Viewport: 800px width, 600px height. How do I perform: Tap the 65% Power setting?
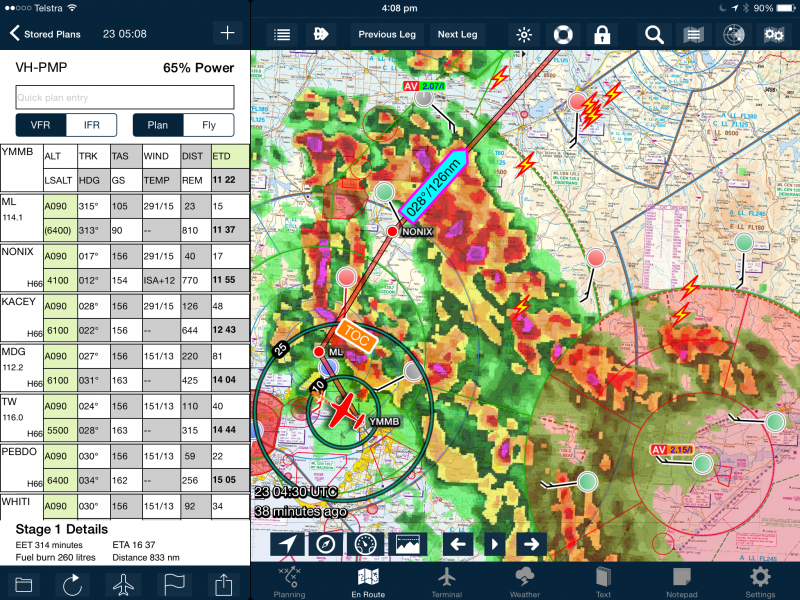[198, 68]
